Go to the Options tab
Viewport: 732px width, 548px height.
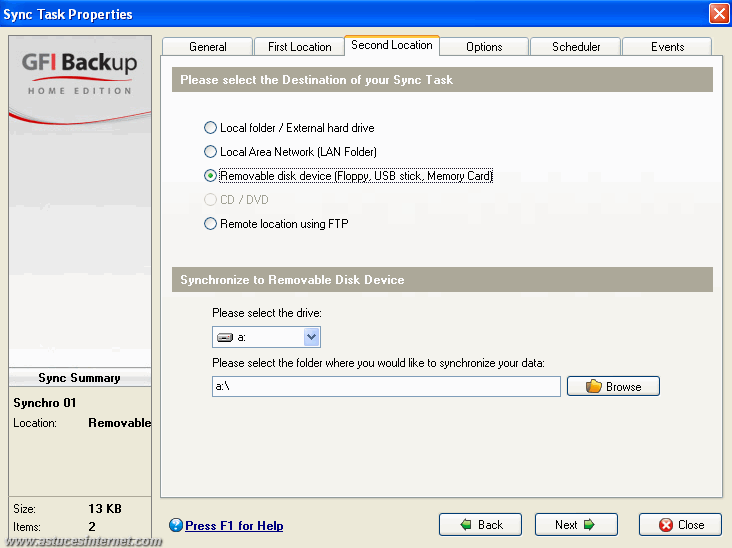coord(484,47)
